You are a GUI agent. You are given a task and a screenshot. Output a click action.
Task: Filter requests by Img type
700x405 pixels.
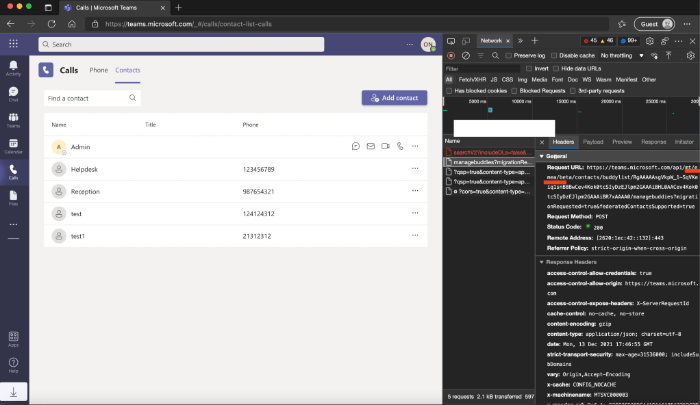pyautogui.click(x=522, y=80)
